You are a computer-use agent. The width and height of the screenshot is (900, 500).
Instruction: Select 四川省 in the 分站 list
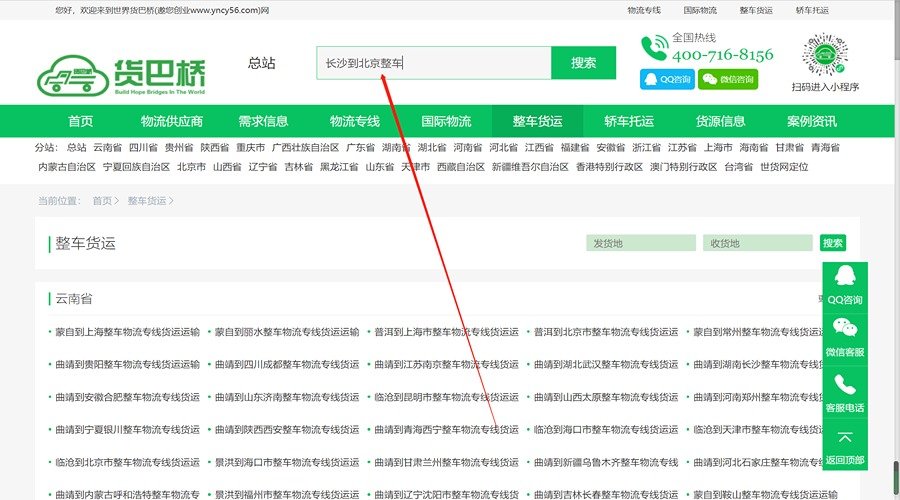(x=143, y=147)
